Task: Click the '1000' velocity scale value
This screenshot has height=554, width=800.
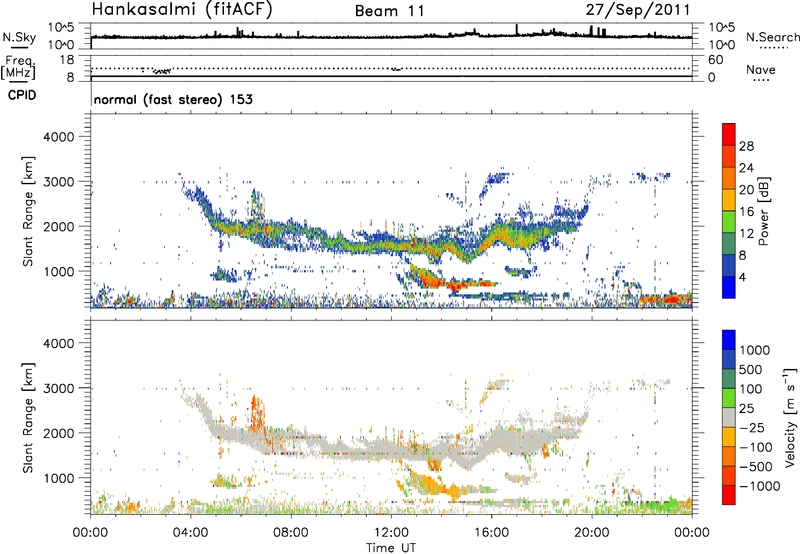Action: (x=755, y=350)
